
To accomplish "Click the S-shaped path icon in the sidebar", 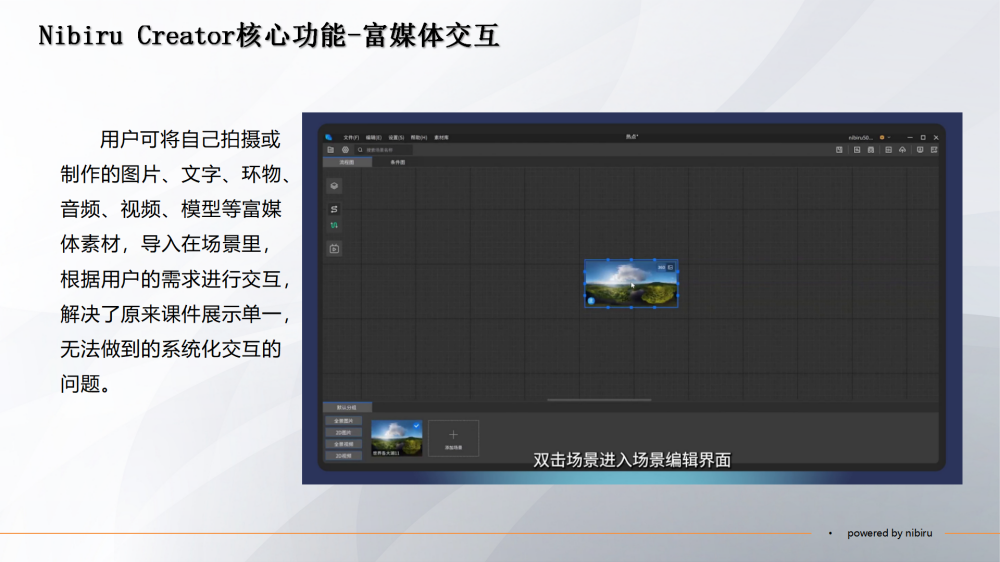I will (334, 209).
